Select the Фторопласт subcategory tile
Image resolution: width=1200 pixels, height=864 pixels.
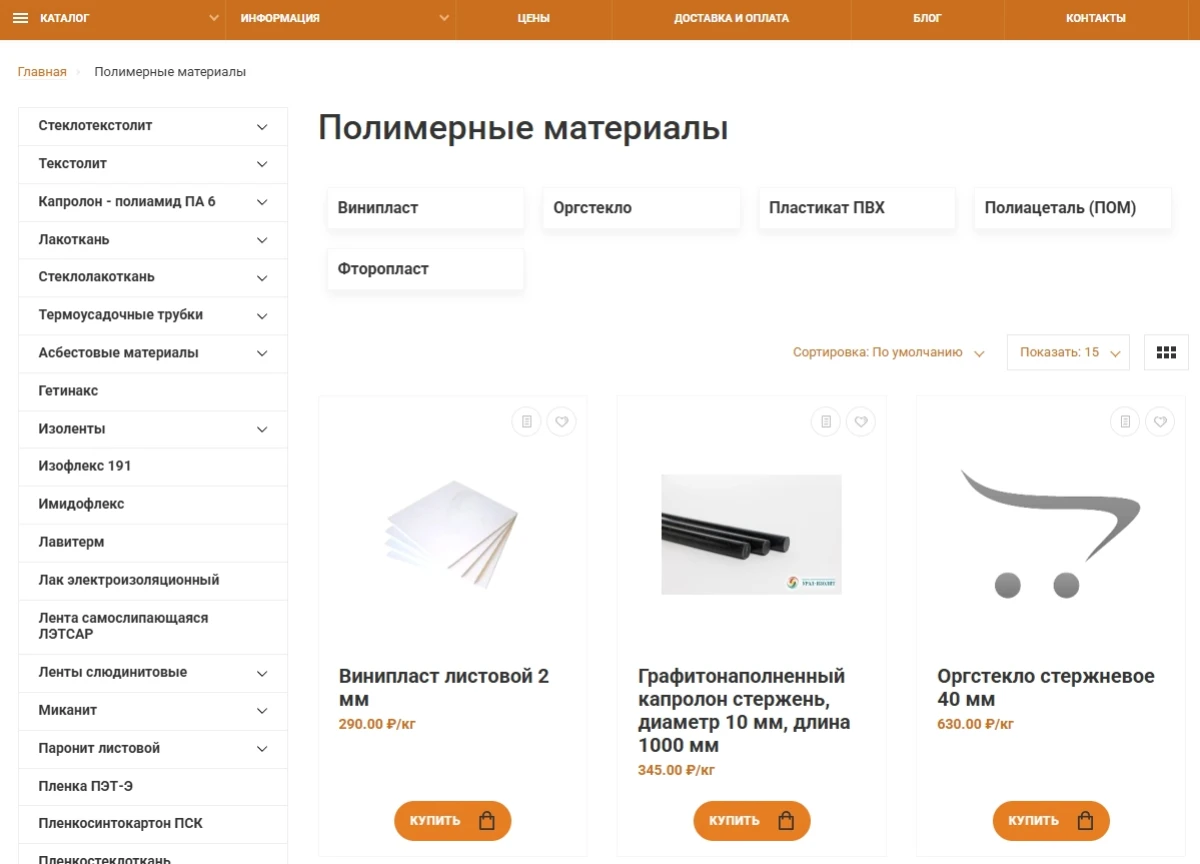pos(425,269)
